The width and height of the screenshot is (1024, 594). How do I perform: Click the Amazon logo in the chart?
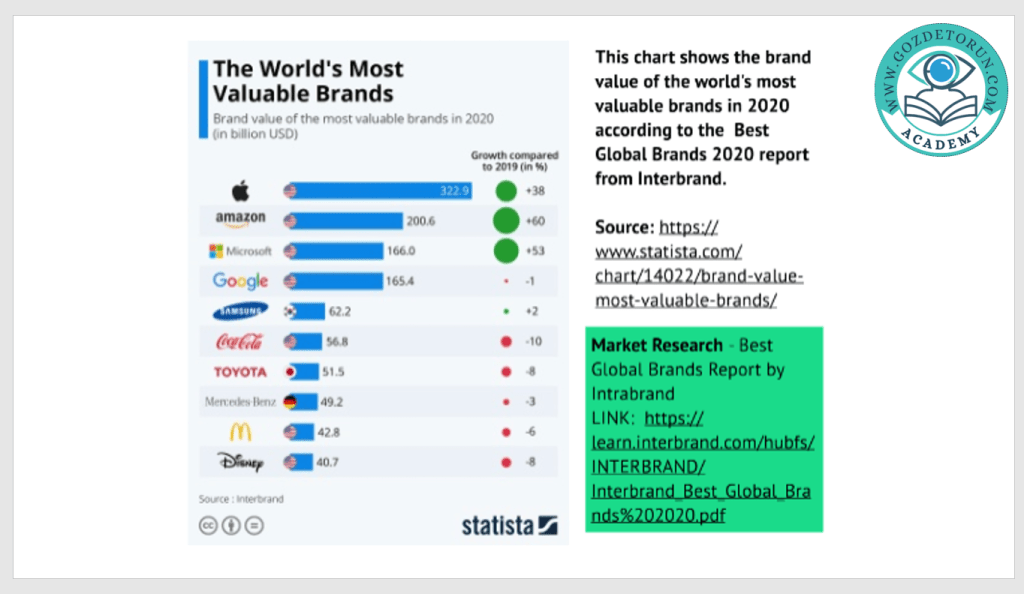(x=241, y=219)
